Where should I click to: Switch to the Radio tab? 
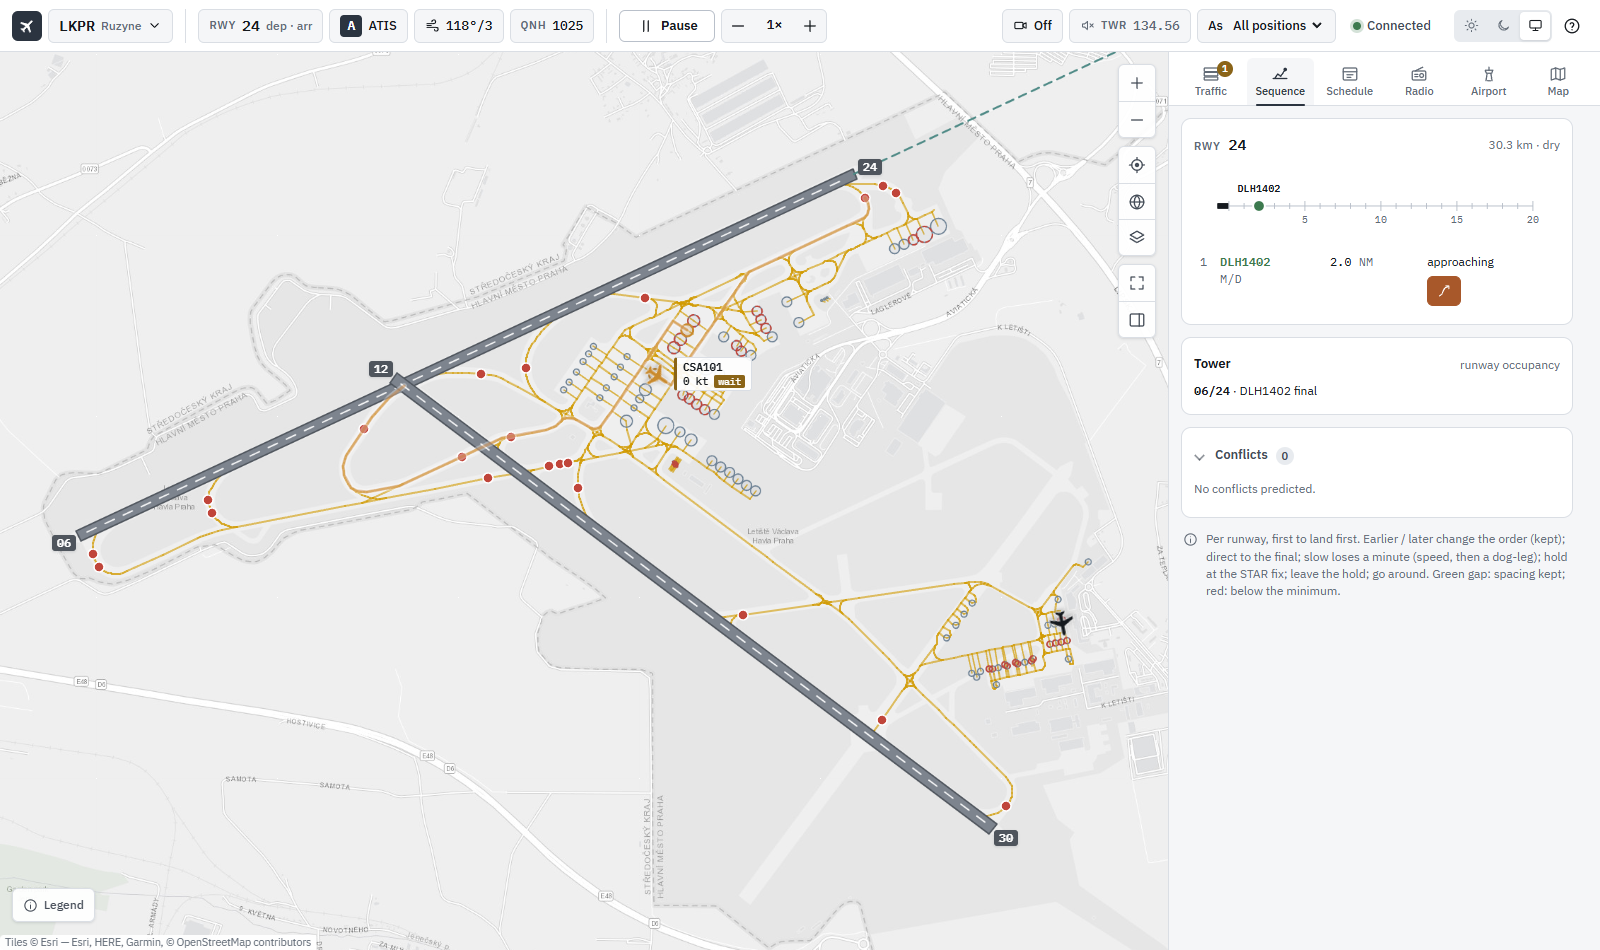click(1419, 81)
